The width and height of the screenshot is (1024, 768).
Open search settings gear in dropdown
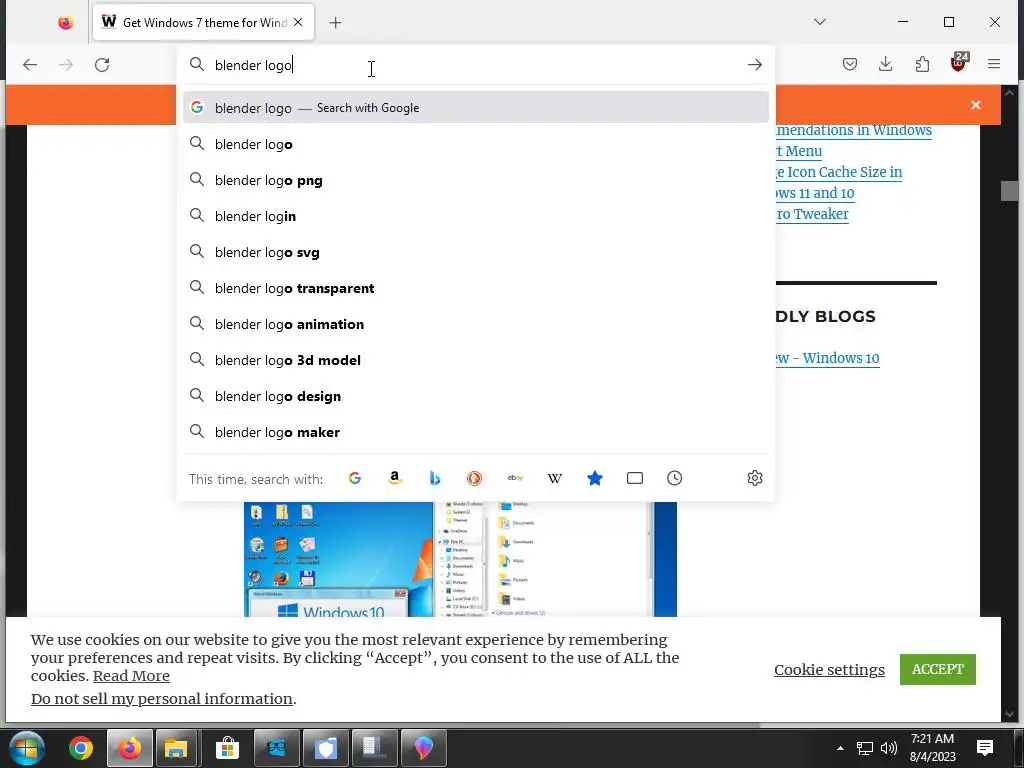pyautogui.click(x=754, y=478)
